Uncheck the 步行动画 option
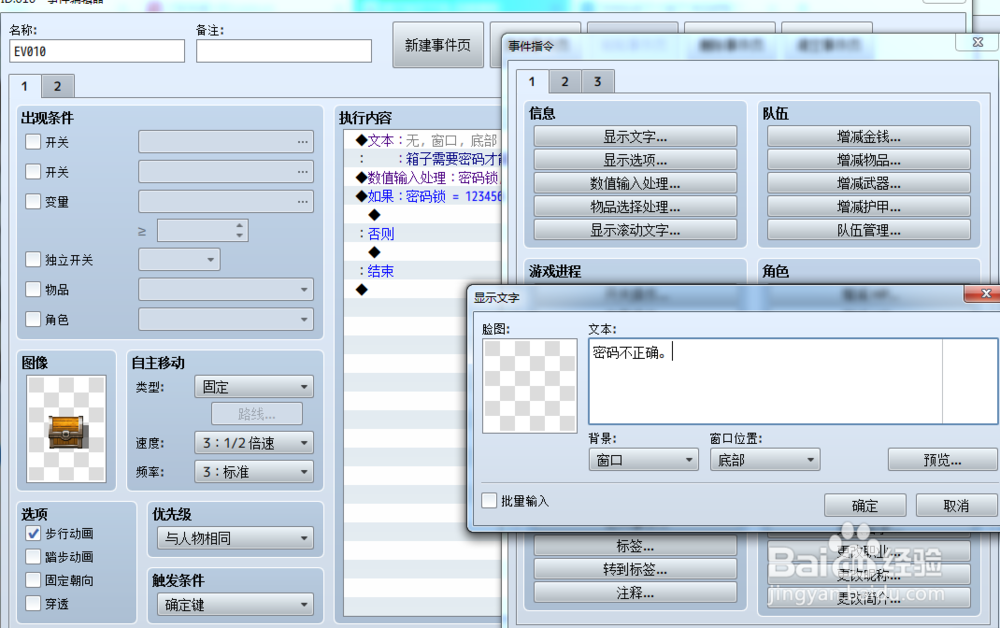1000x628 pixels. pyautogui.click(x=33, y=533)
